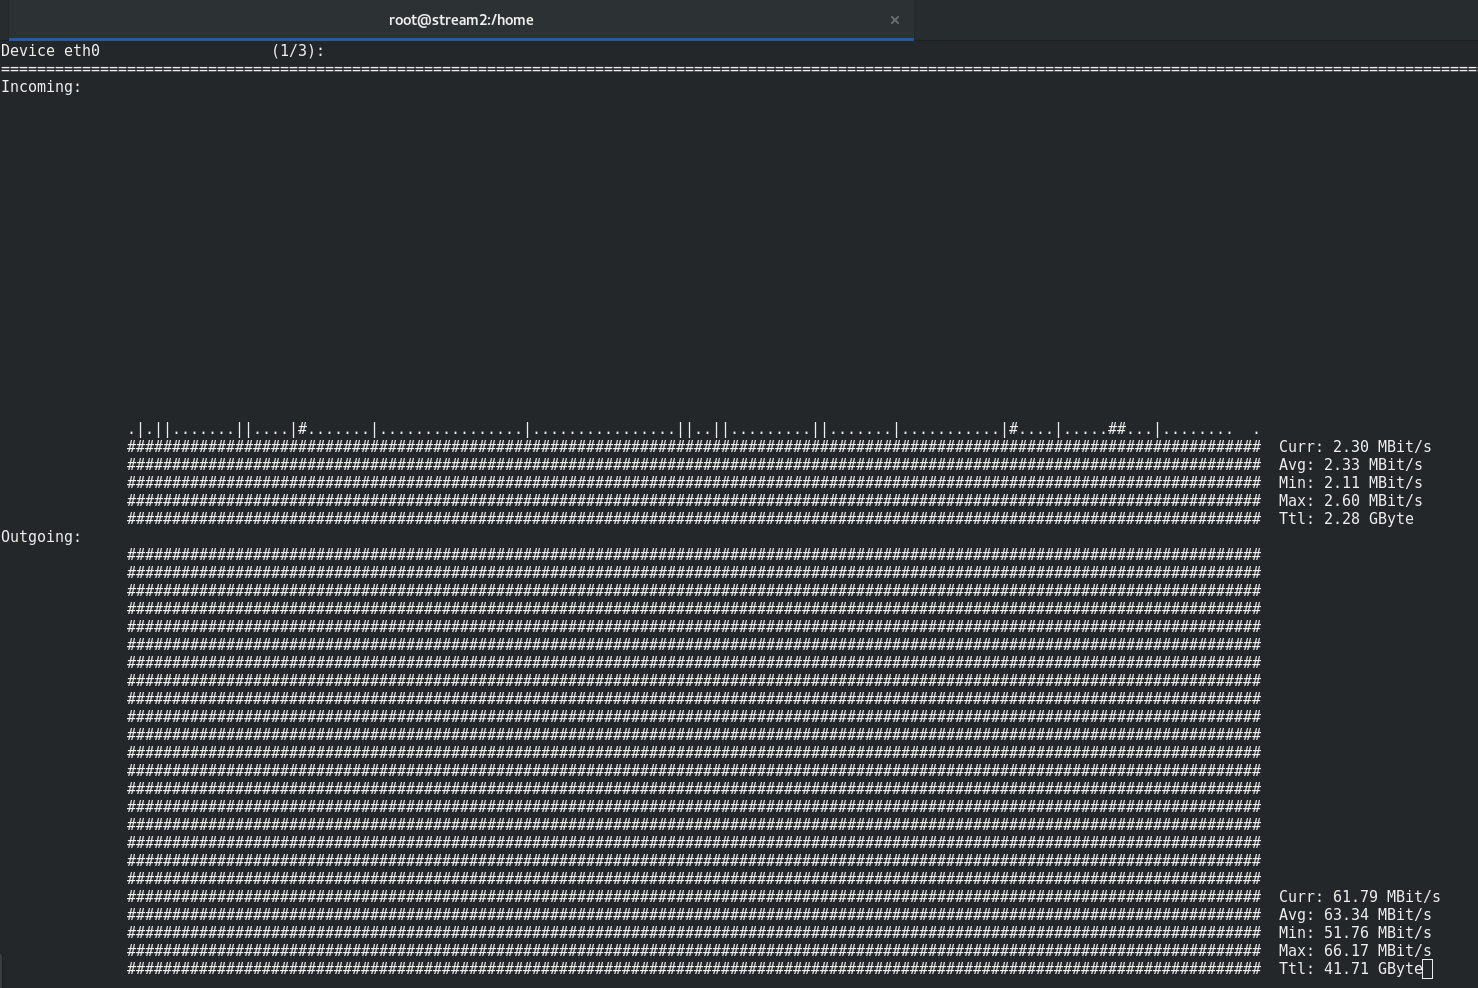This screenshot has height=988, width=1478.
Task: Click the 'Device eth0' label
Action: pyautogui.click(x=51, y=51)
